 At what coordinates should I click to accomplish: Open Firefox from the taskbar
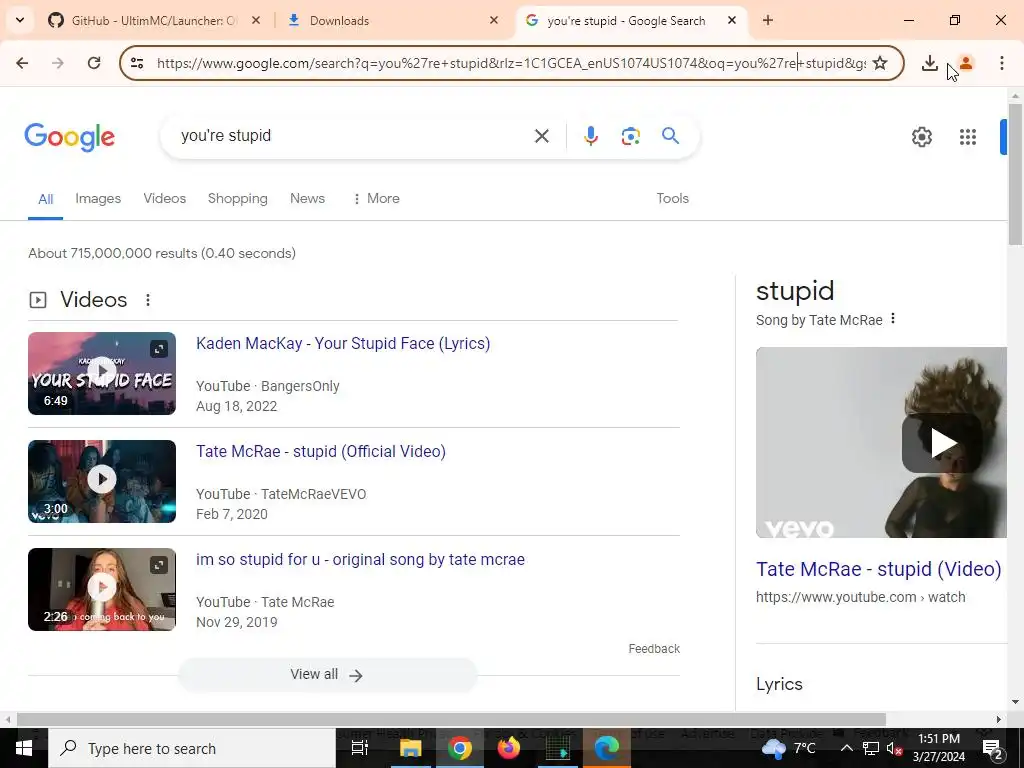[509, 748]
